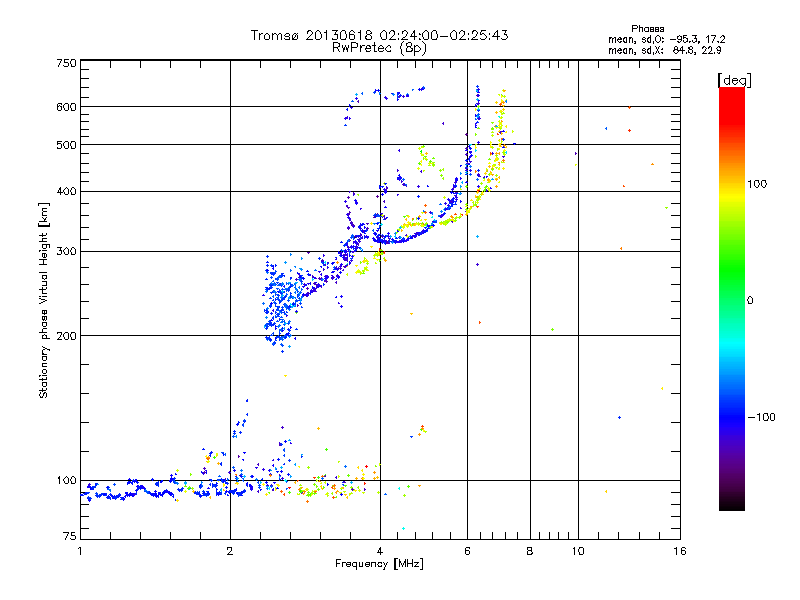Click the x-axis '1' tick label
The image size is (800, 600).
(x=80, y=551)
